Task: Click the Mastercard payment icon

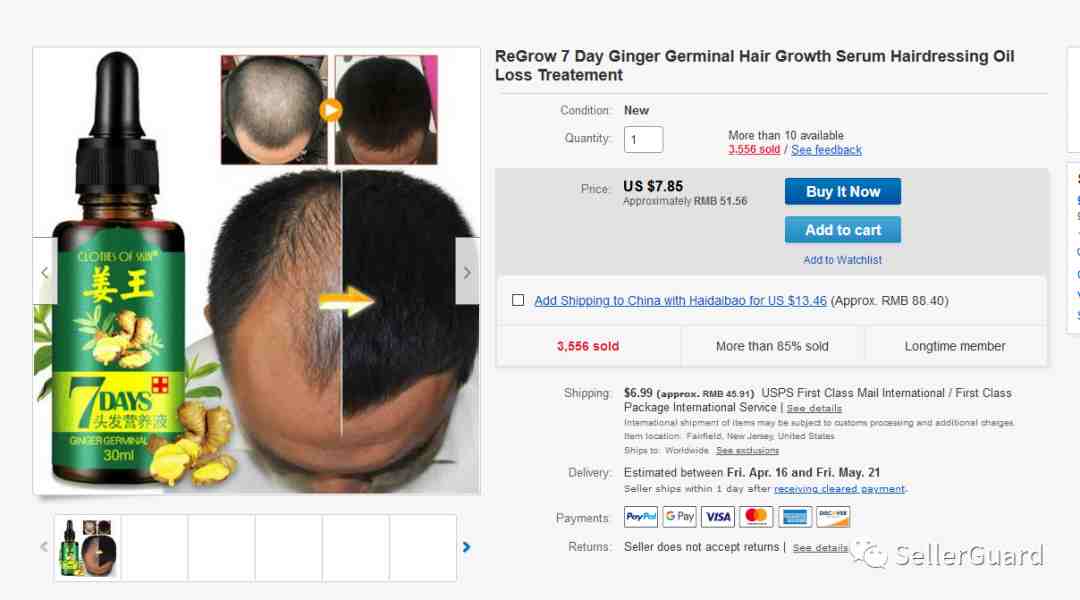Action: (756, 517)
